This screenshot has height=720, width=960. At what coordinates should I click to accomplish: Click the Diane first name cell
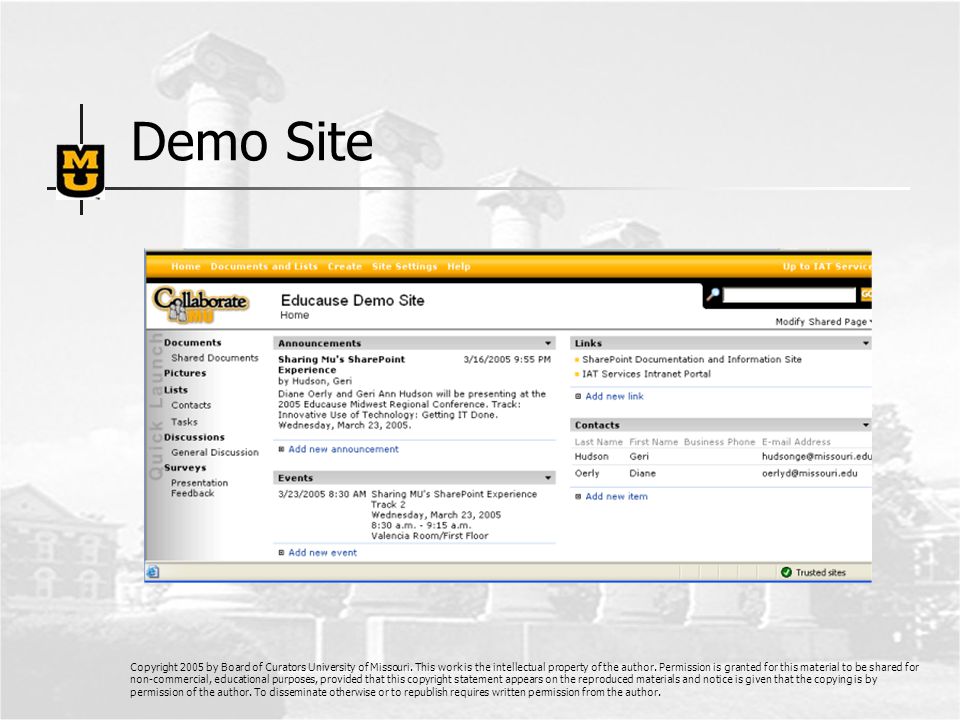click(642, 473)
